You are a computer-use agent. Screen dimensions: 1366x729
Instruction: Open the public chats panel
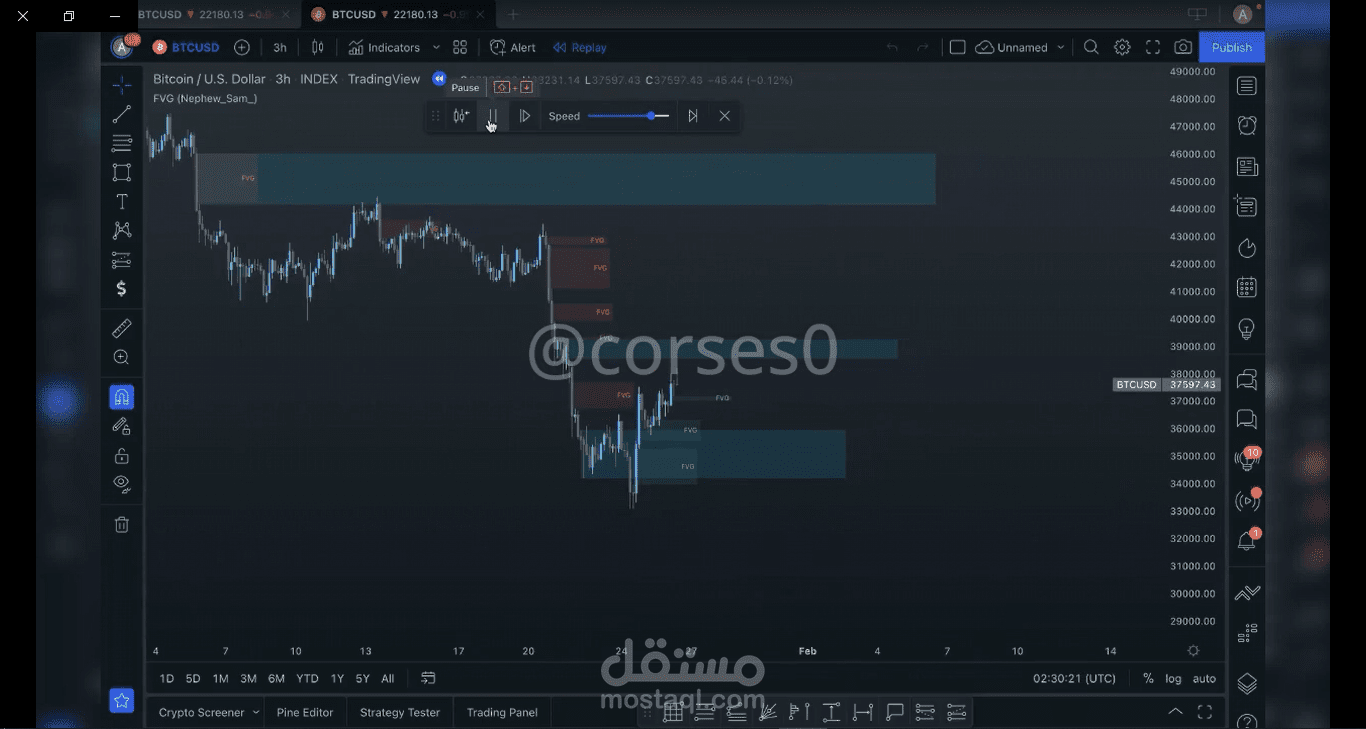(x=1246, y=380)
